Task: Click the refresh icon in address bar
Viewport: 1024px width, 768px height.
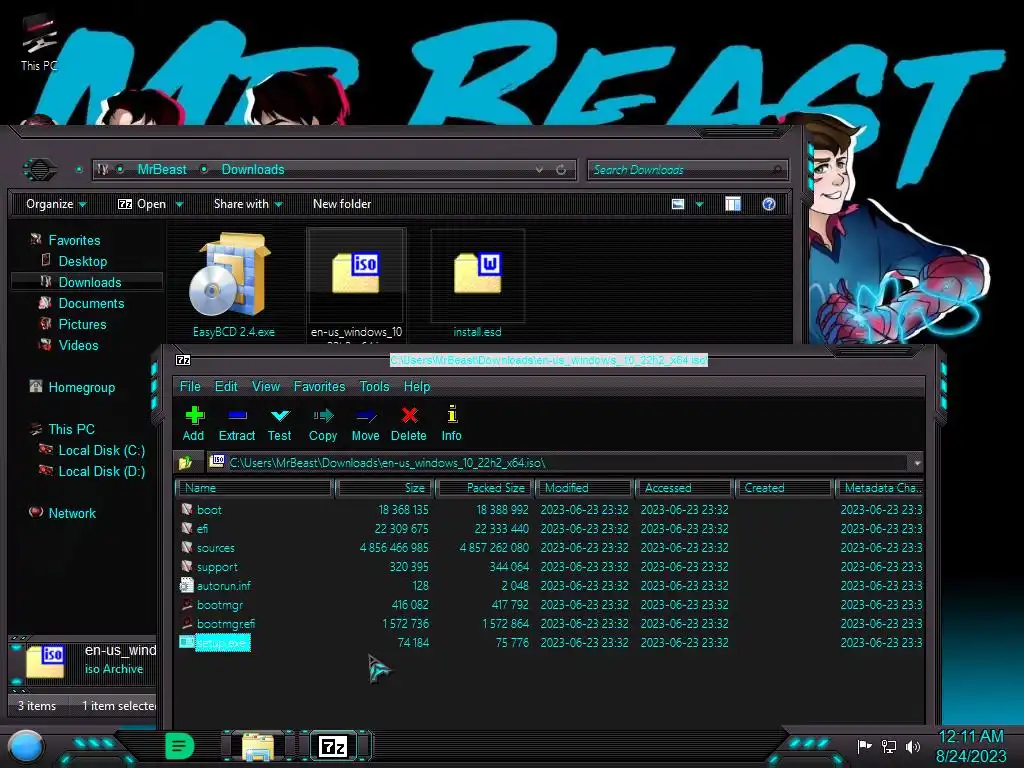Action: tap(561, 170)
